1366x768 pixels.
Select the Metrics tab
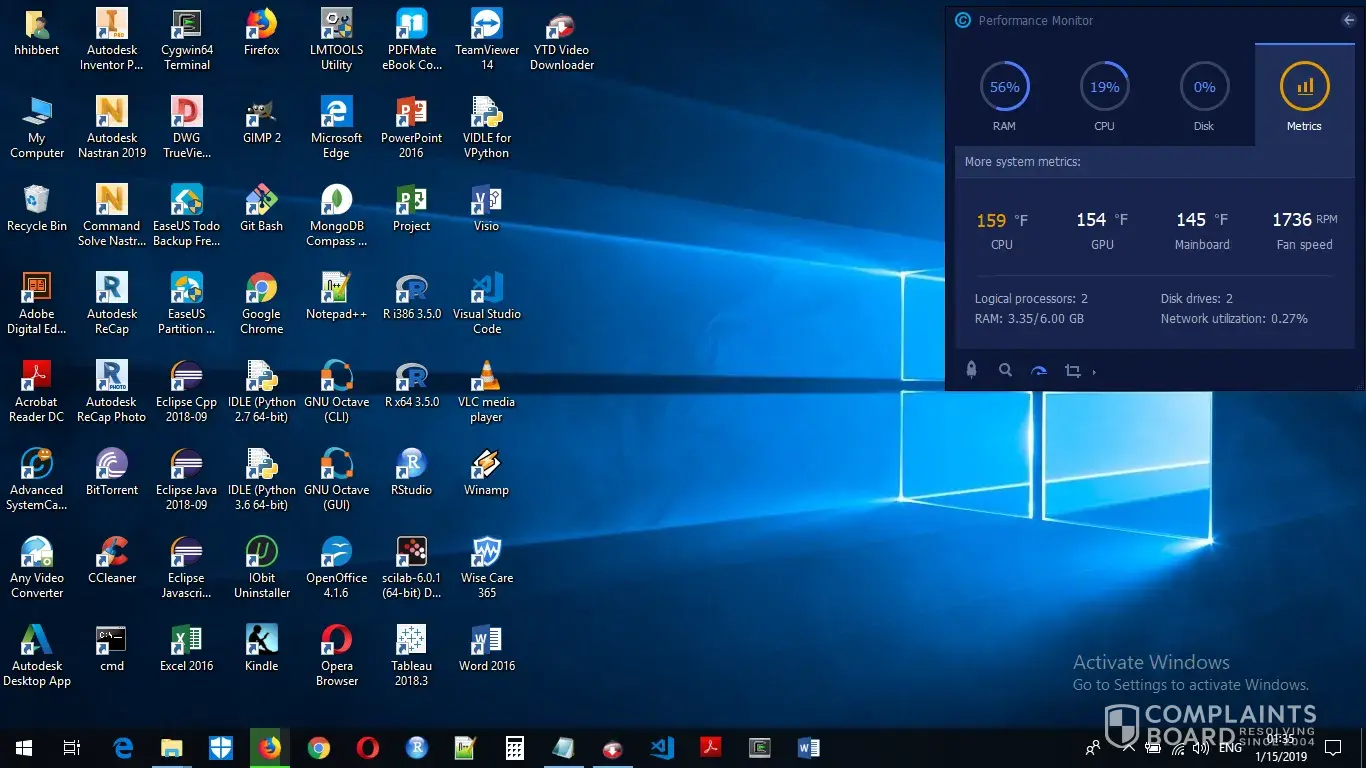point(1304,96)
